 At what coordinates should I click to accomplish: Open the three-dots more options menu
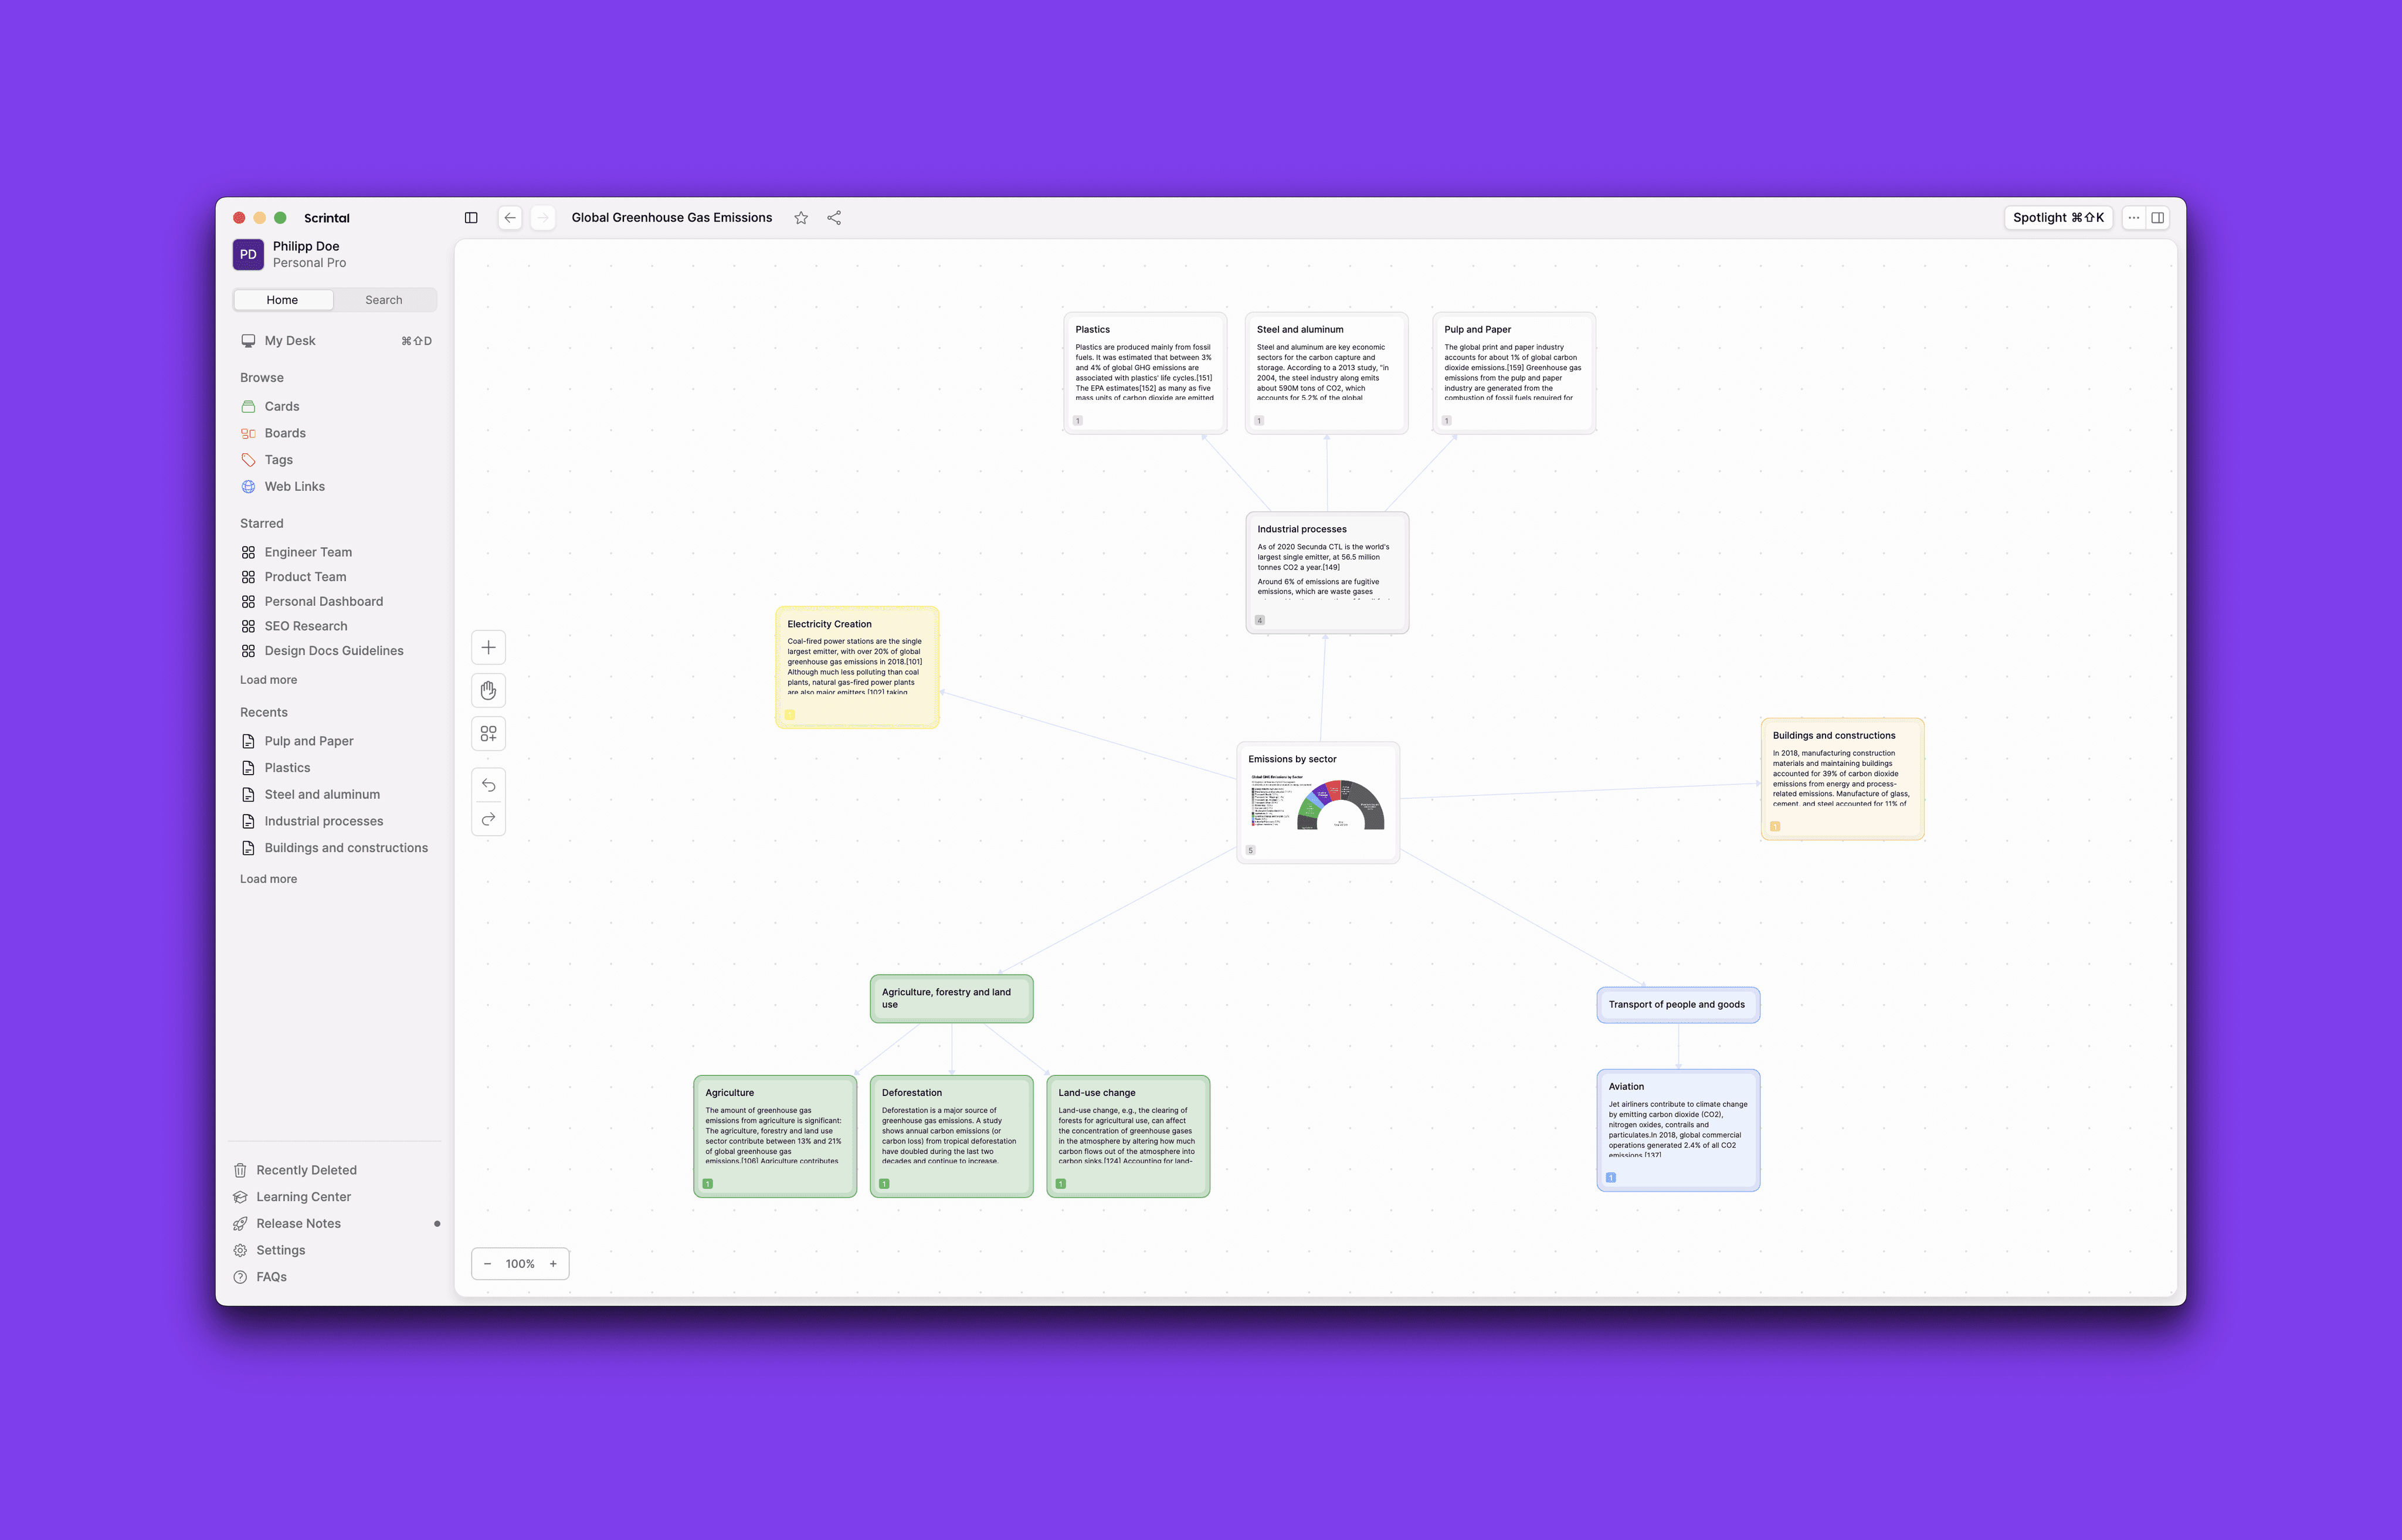point(2133,218)
